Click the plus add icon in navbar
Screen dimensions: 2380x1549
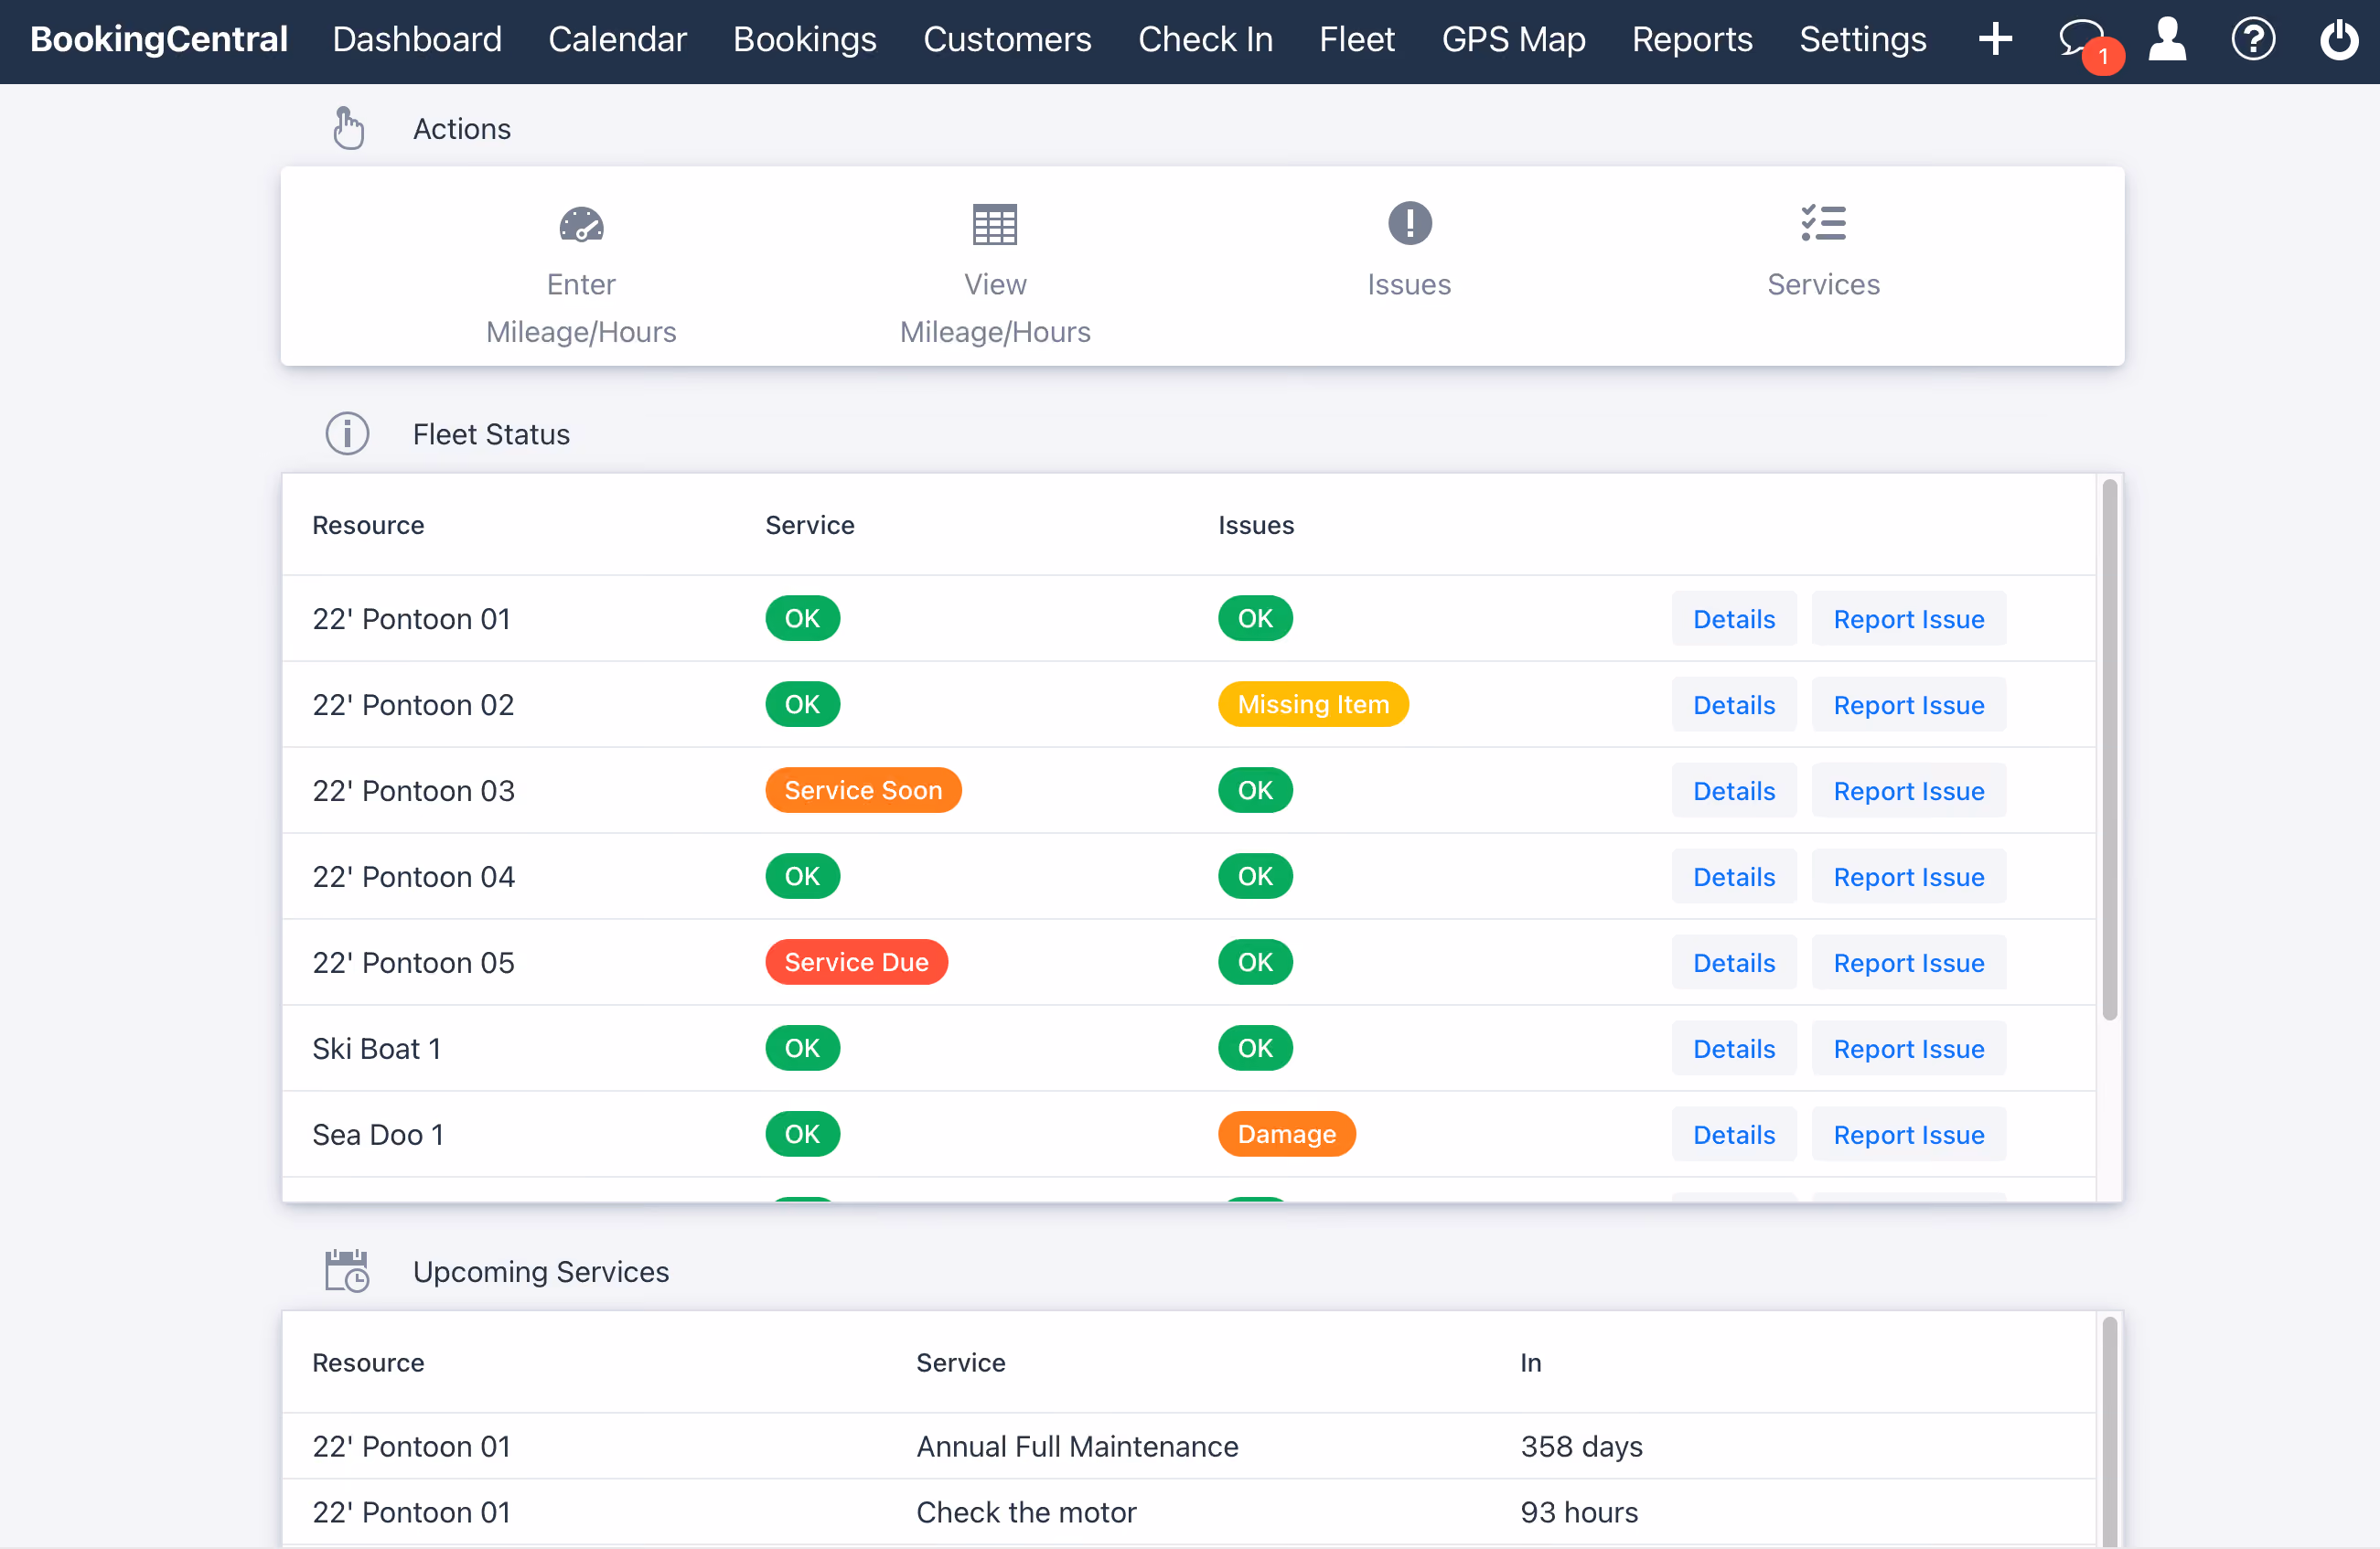pyautogui.click(x=1994, y=39)
